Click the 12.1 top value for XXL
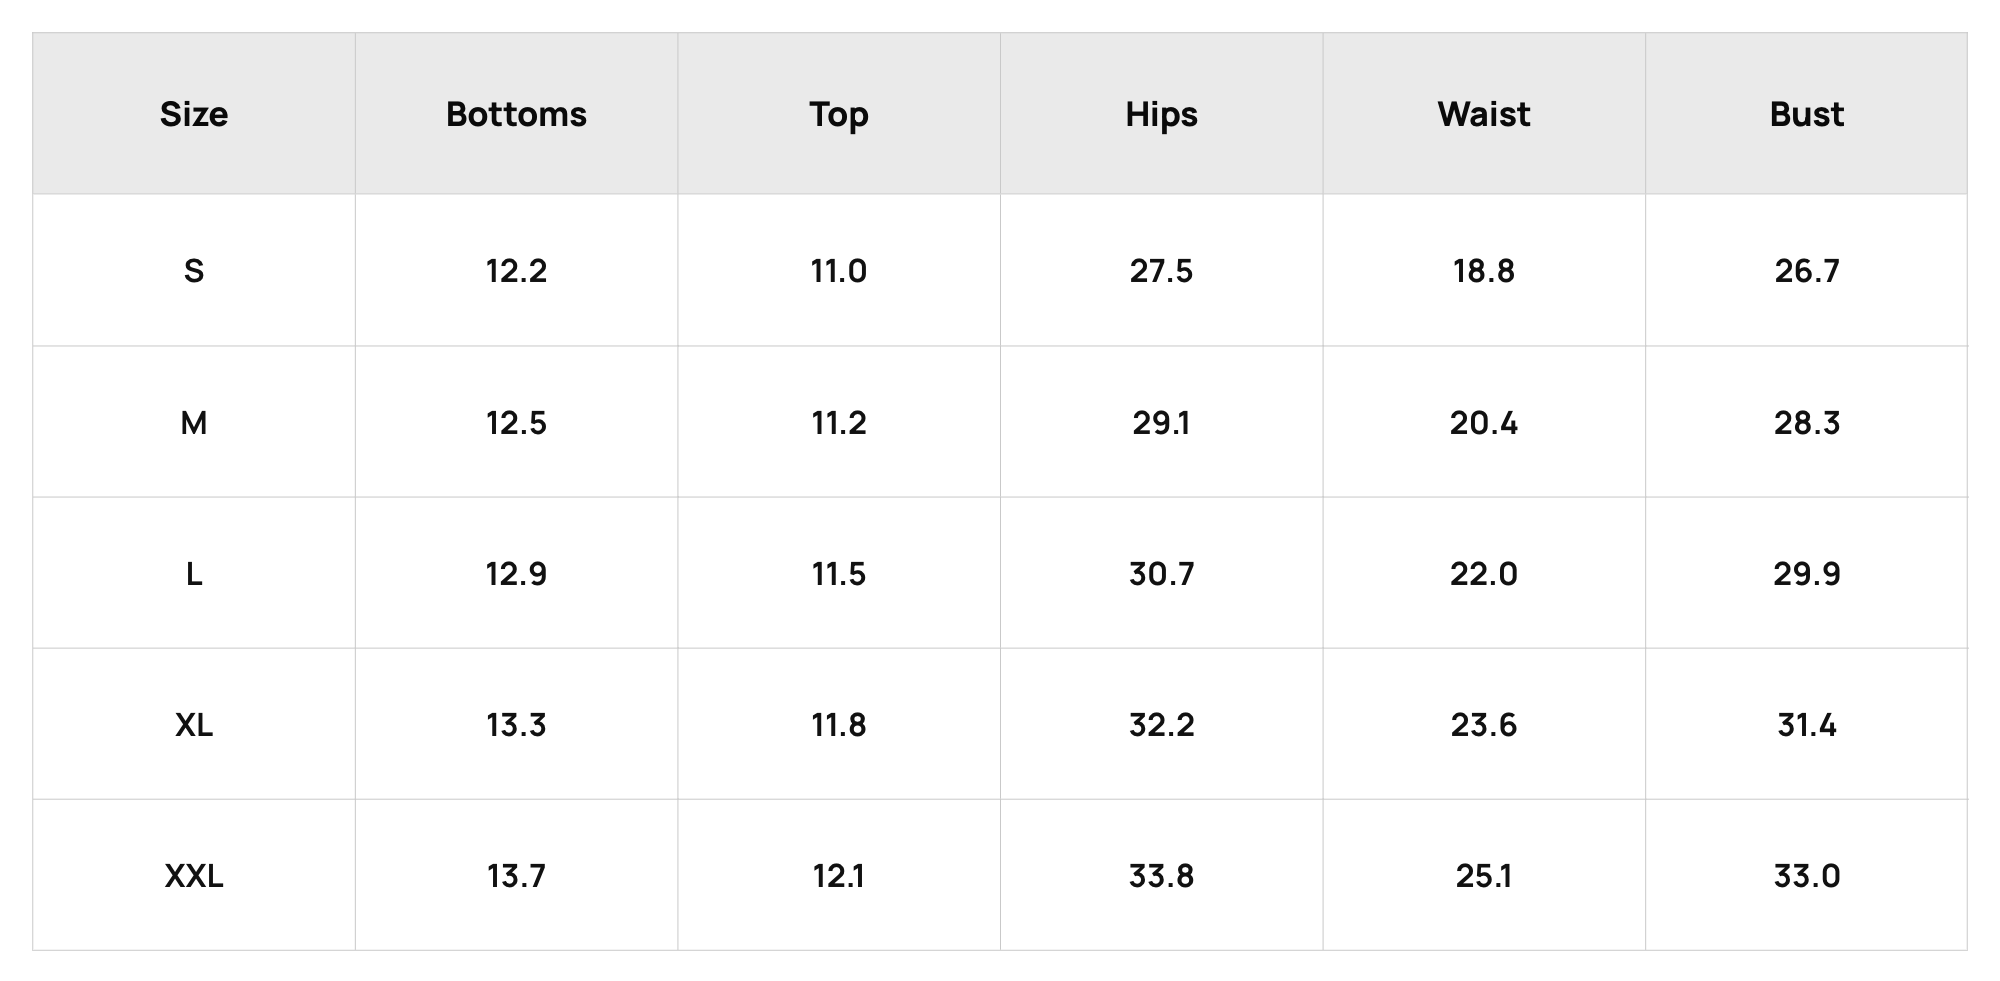 tap(839, 876)
